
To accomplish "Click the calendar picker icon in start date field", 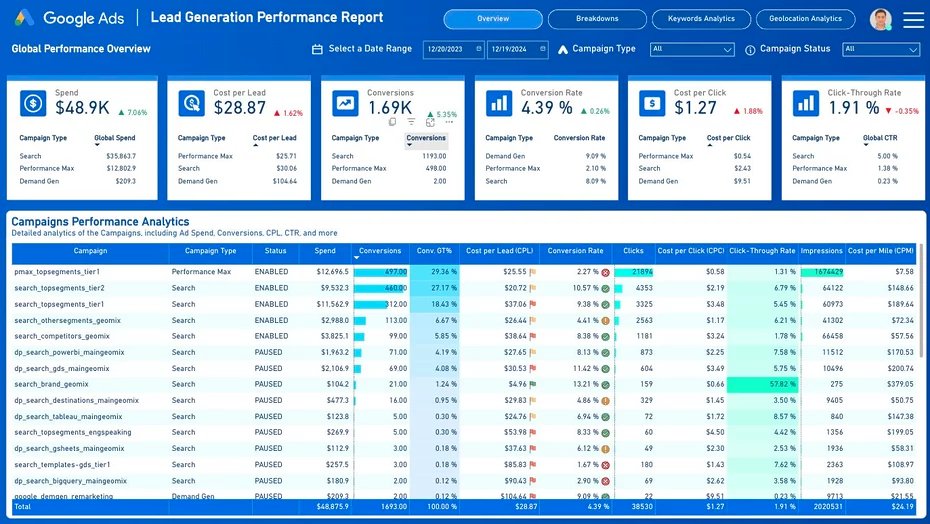I will [x=479, y=49].
